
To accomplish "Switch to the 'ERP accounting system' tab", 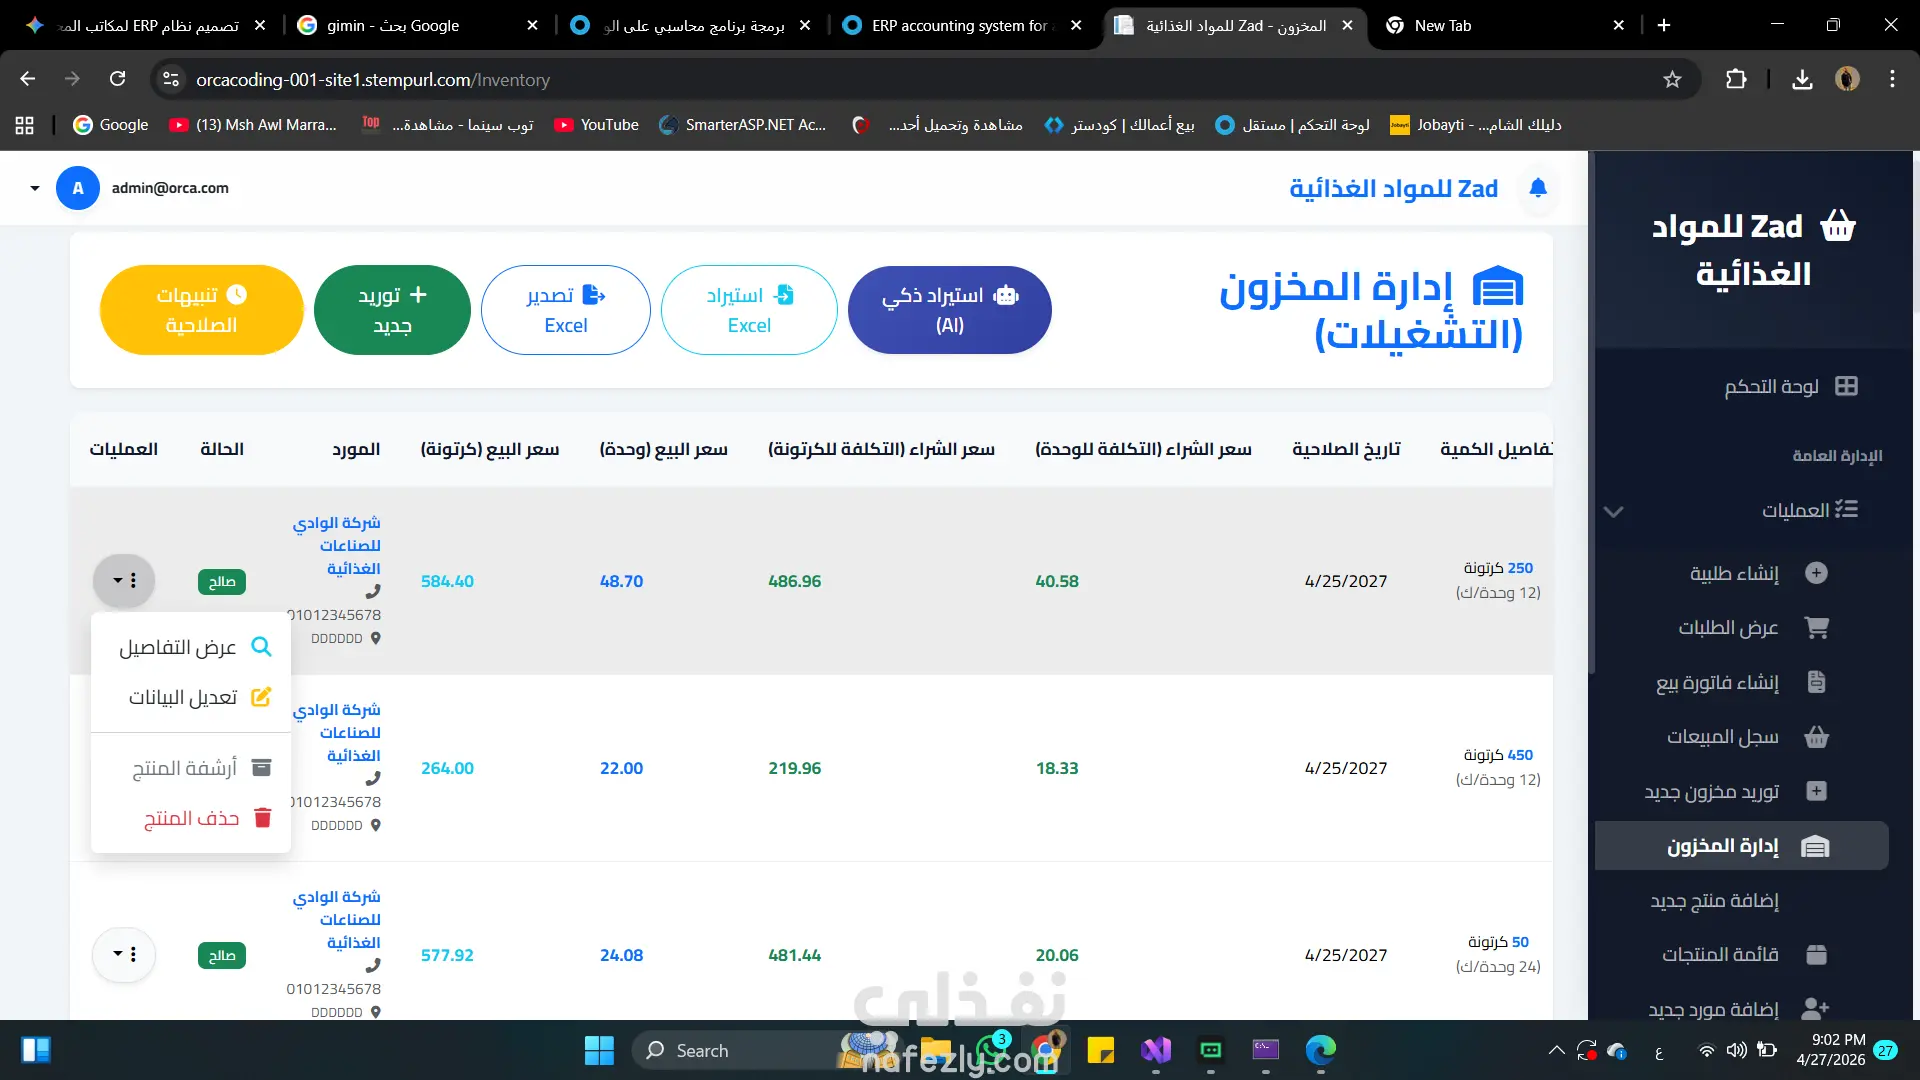I will [962, 26].
